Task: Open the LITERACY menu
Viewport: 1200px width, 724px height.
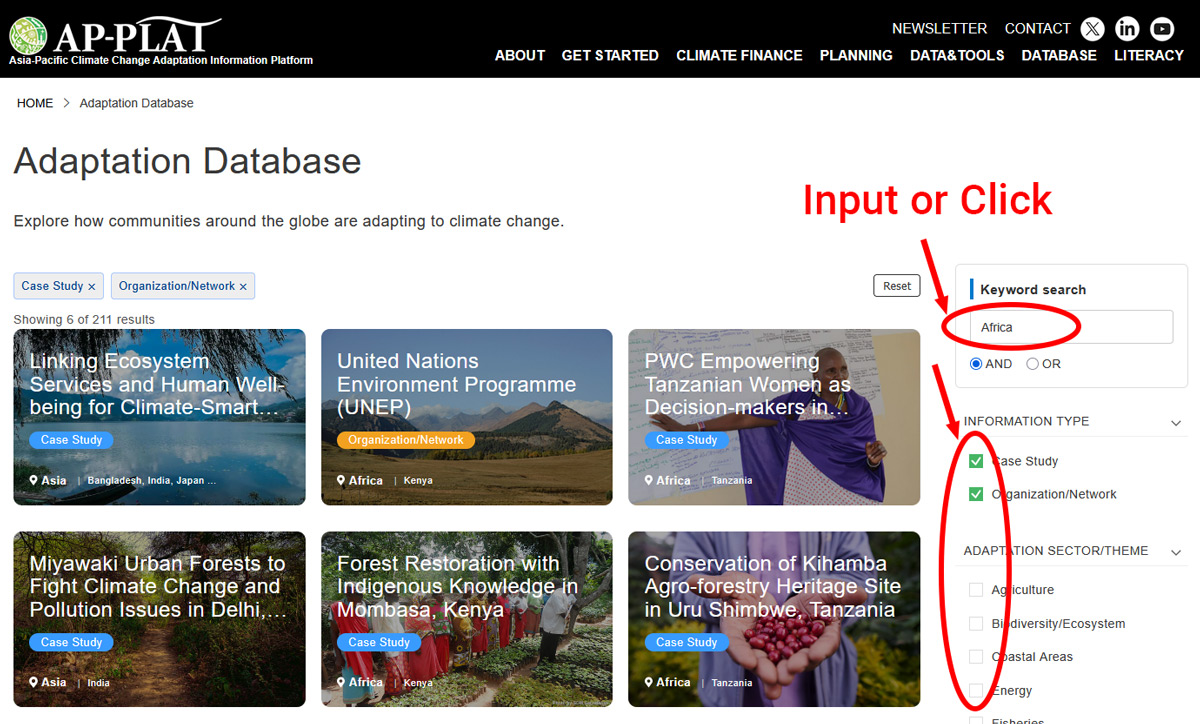Action: tap(1149, 56)
